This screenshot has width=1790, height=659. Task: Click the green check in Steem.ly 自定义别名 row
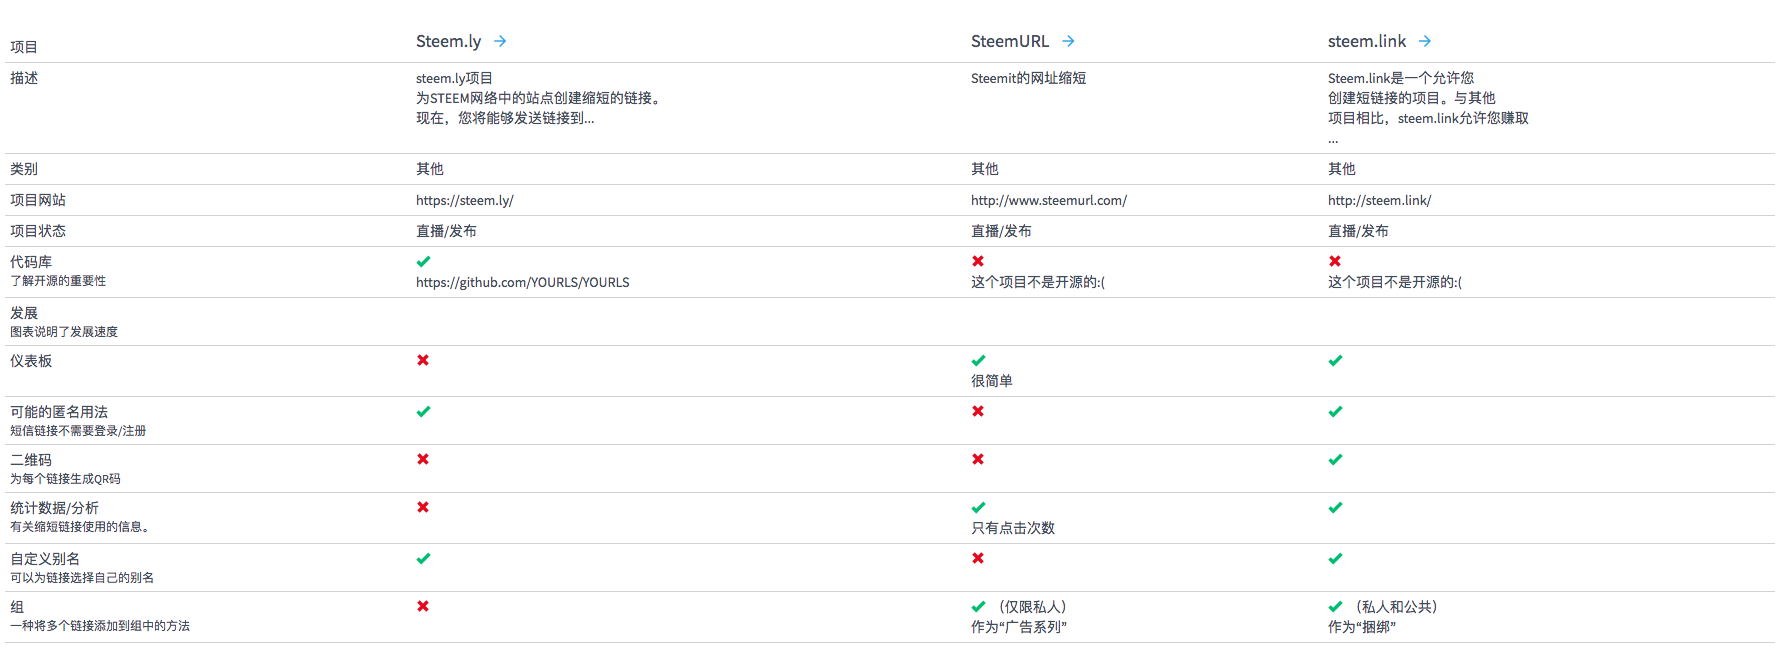coord(424,558)
